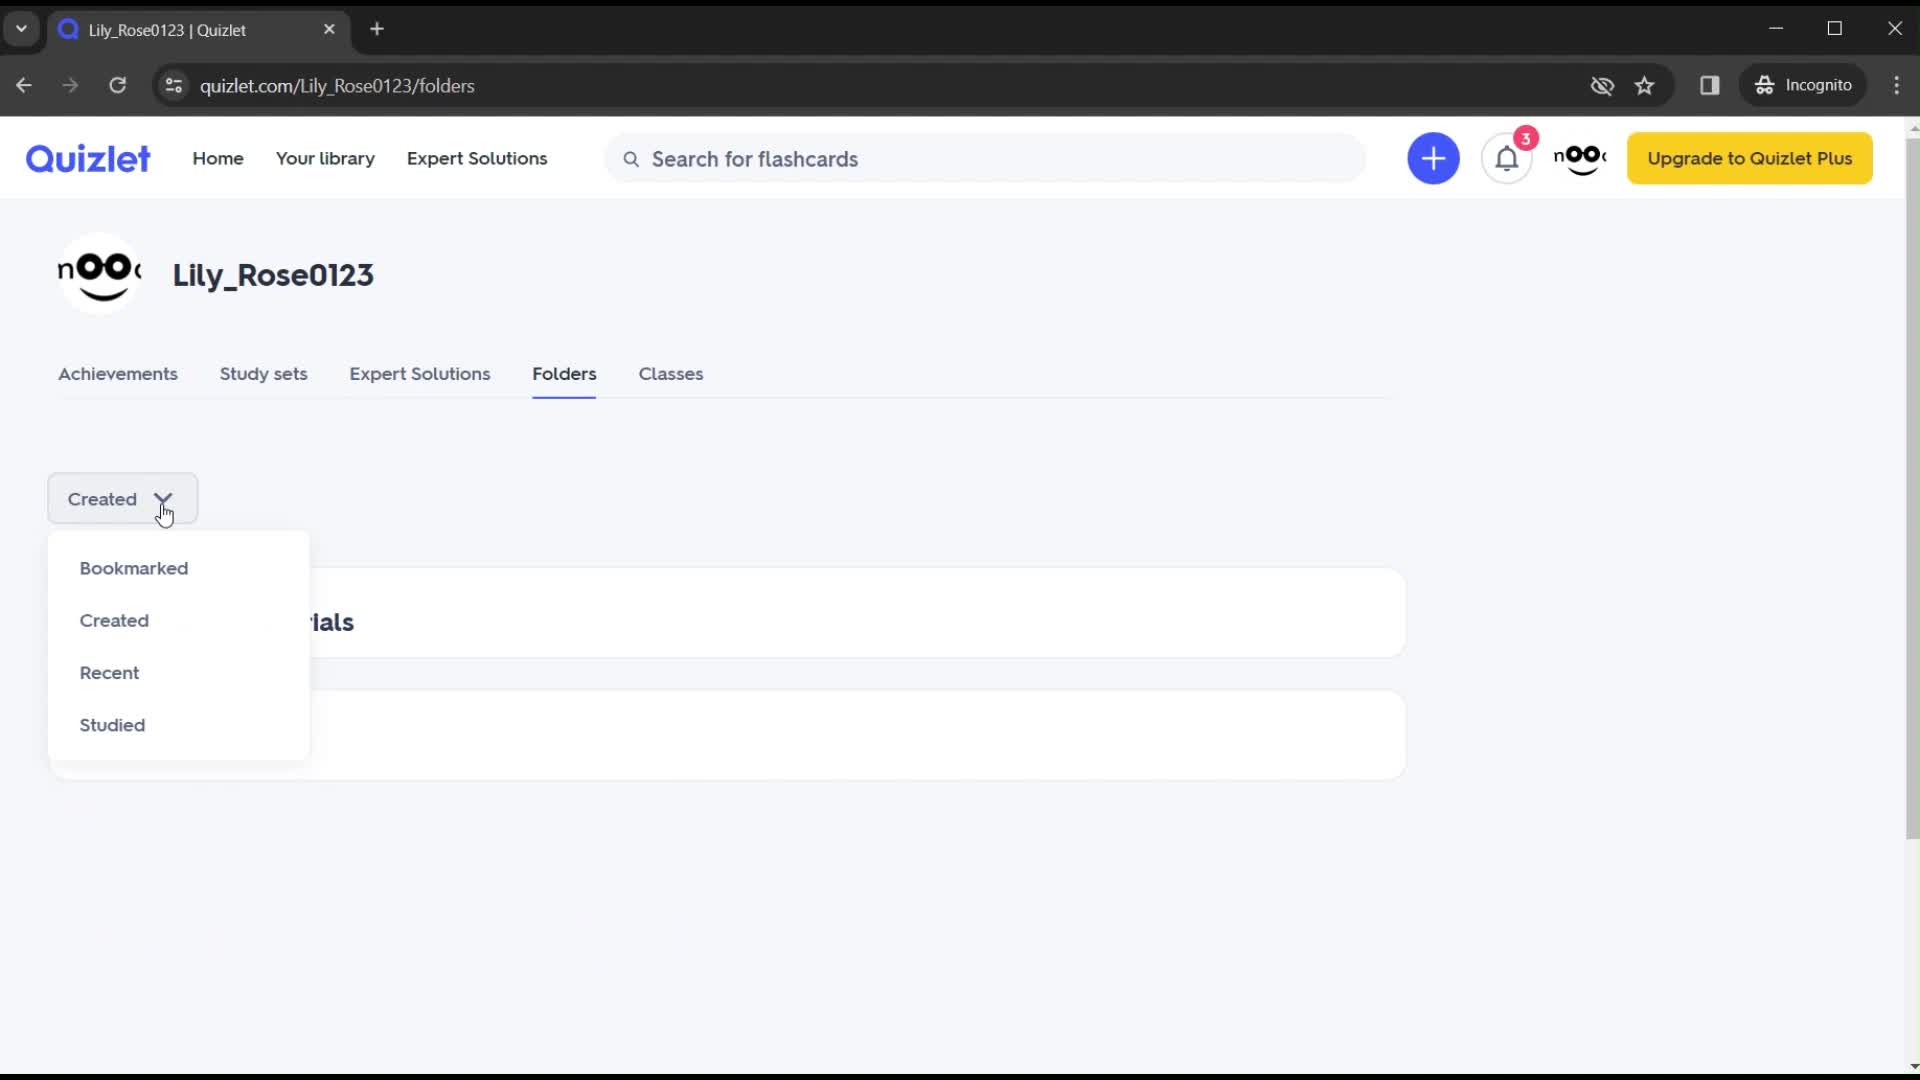The width and height of the screenshot is (1920, 1080).
Task: Click the address bar URL
Action: point(337,85)
